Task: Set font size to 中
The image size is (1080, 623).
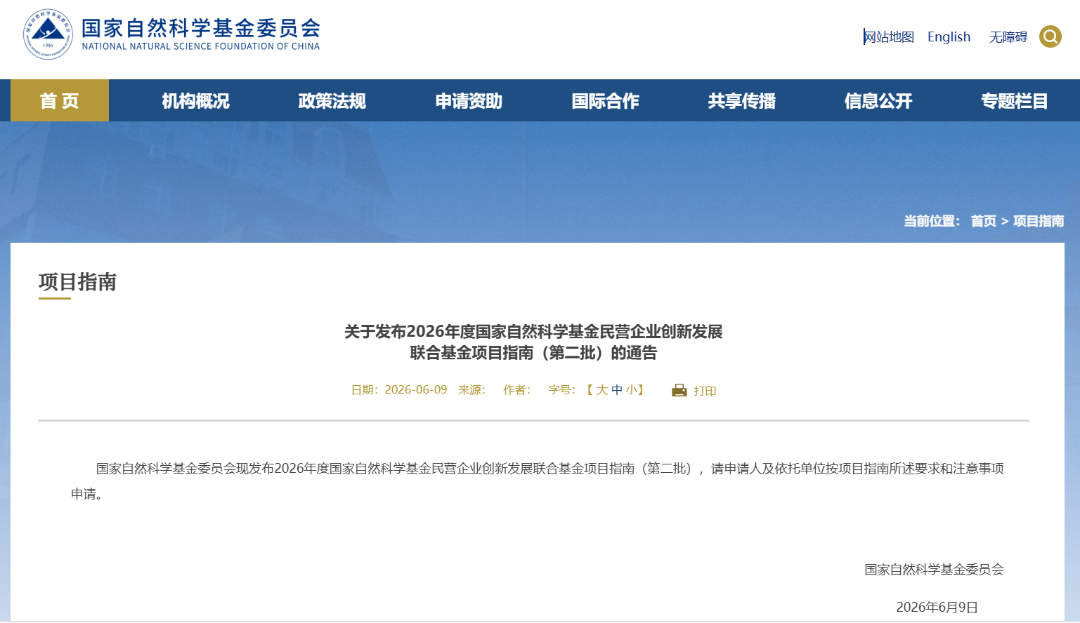Action: (x=616, y=390)
